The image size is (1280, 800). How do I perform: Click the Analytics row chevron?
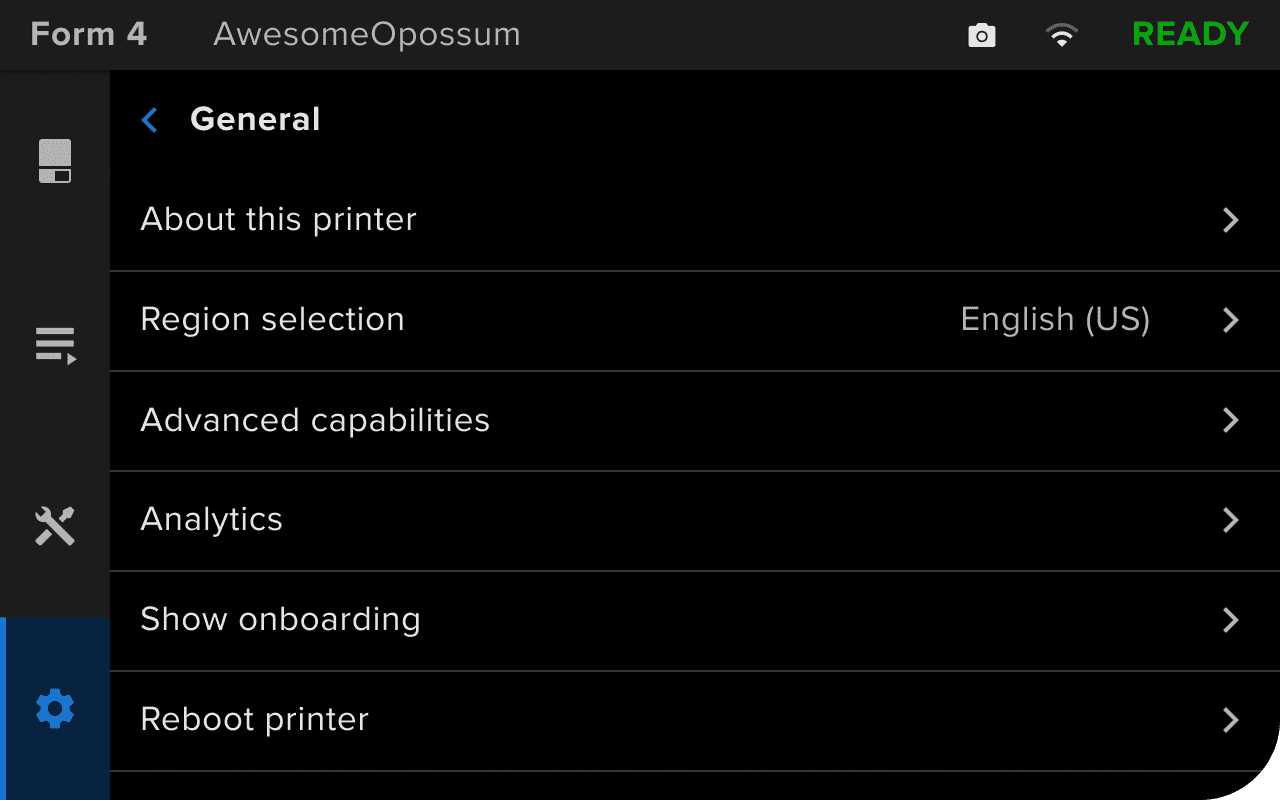[x=1231, y=520]
